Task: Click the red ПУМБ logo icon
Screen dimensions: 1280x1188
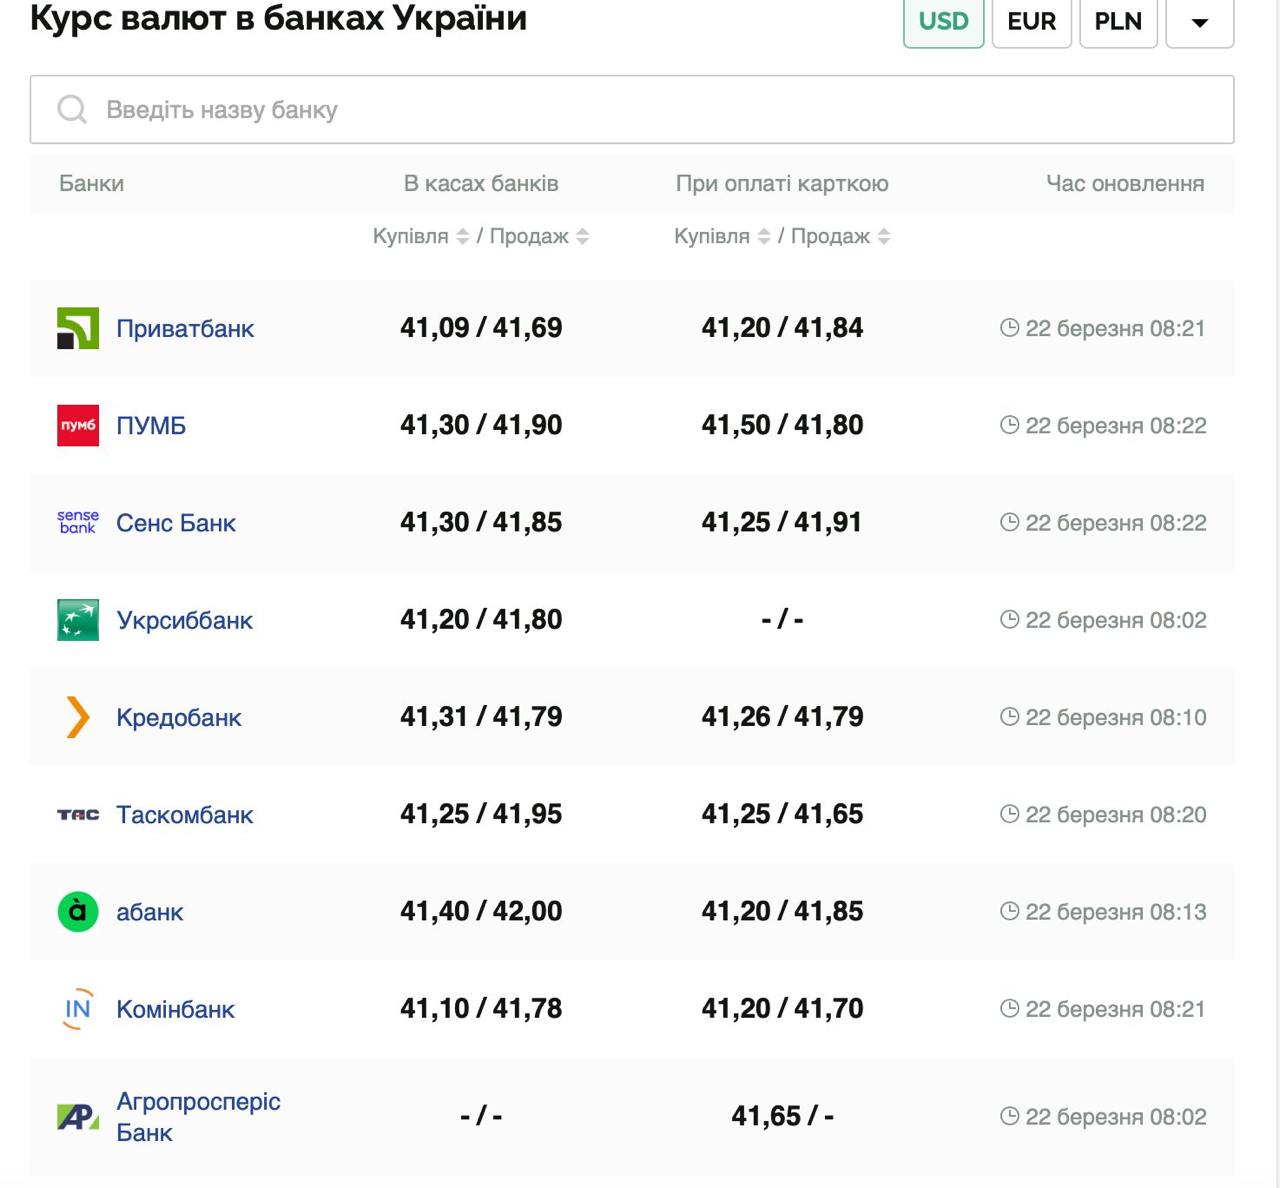Action: point(78,425)
